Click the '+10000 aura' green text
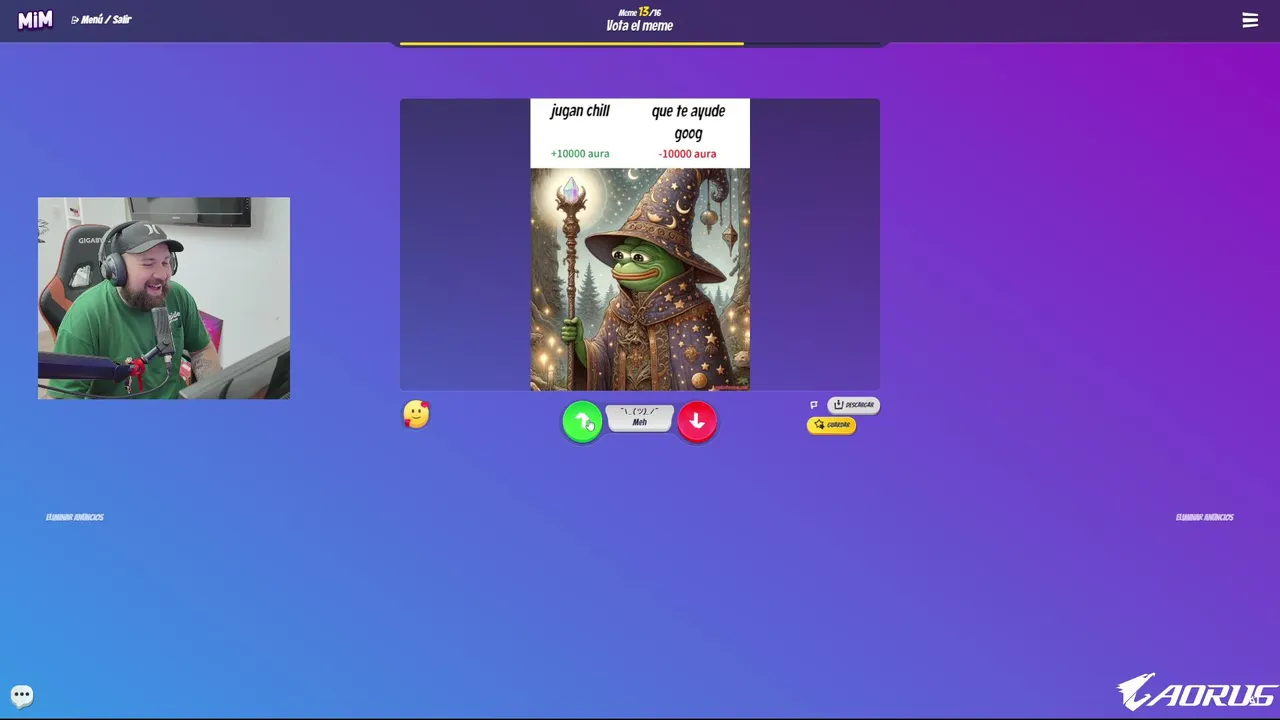The height and width of the screenshot is (720, 1280). [x=580, y=154]
